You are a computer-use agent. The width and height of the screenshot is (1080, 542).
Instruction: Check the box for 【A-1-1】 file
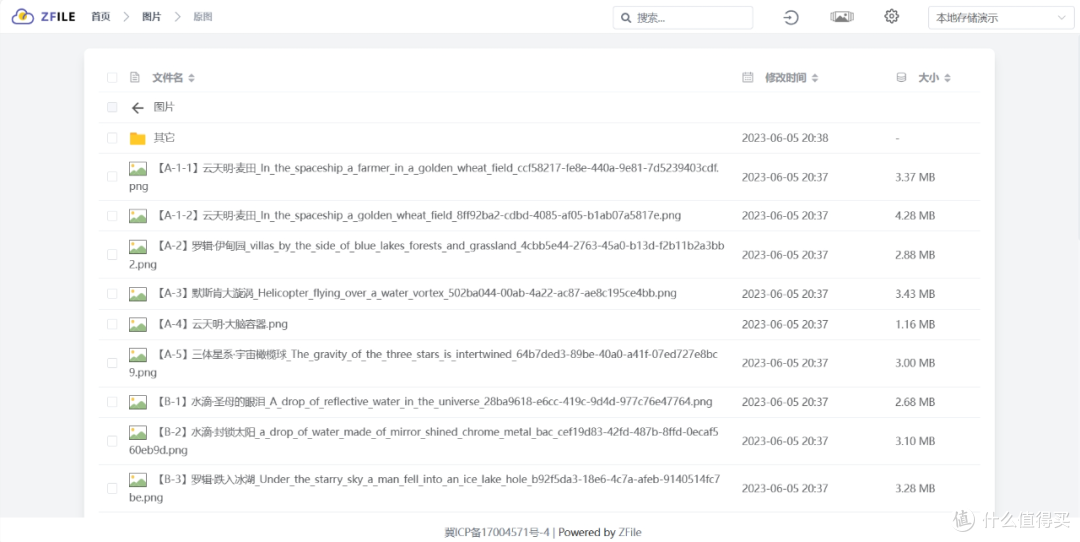[112, 177]
